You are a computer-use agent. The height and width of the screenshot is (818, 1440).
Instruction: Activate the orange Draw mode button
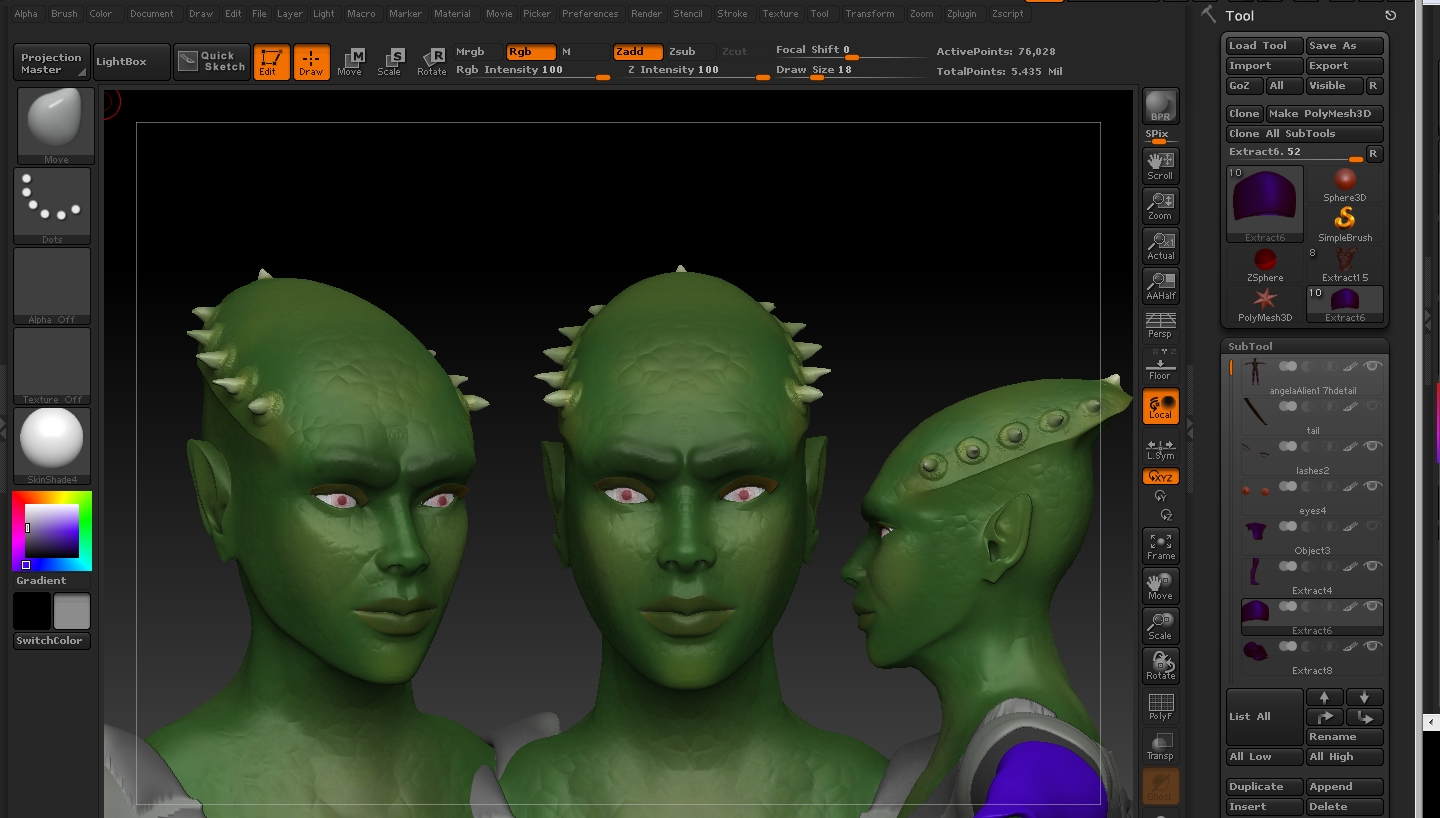point(311,62)
